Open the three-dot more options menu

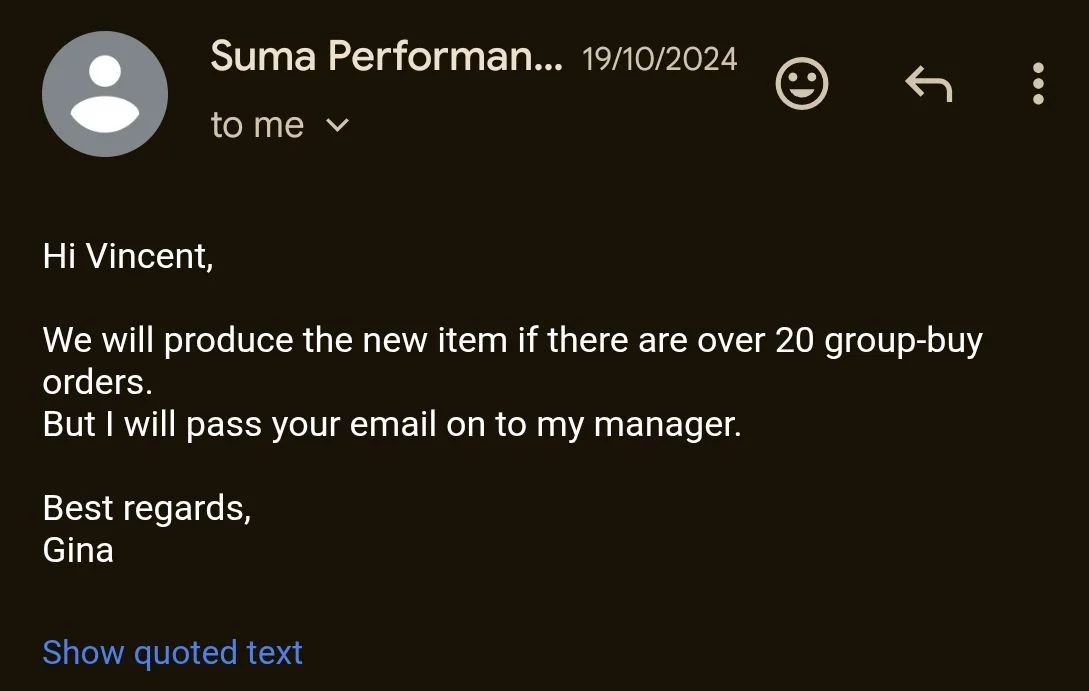[1038, 84]
